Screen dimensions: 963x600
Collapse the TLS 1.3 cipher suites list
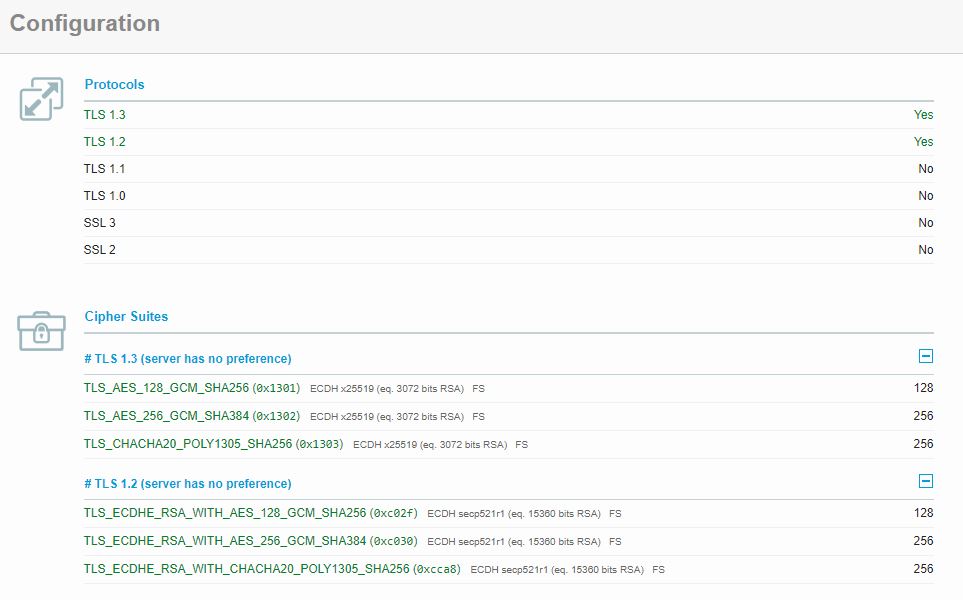[926, 356]
